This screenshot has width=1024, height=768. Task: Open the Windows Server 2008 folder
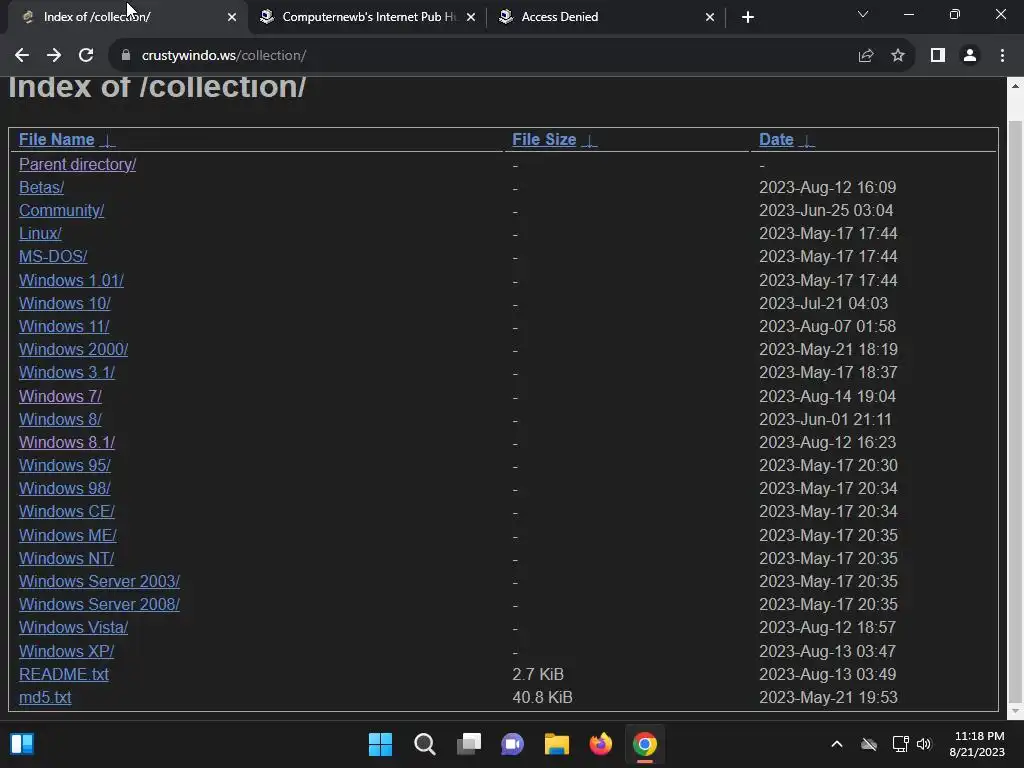99,604
